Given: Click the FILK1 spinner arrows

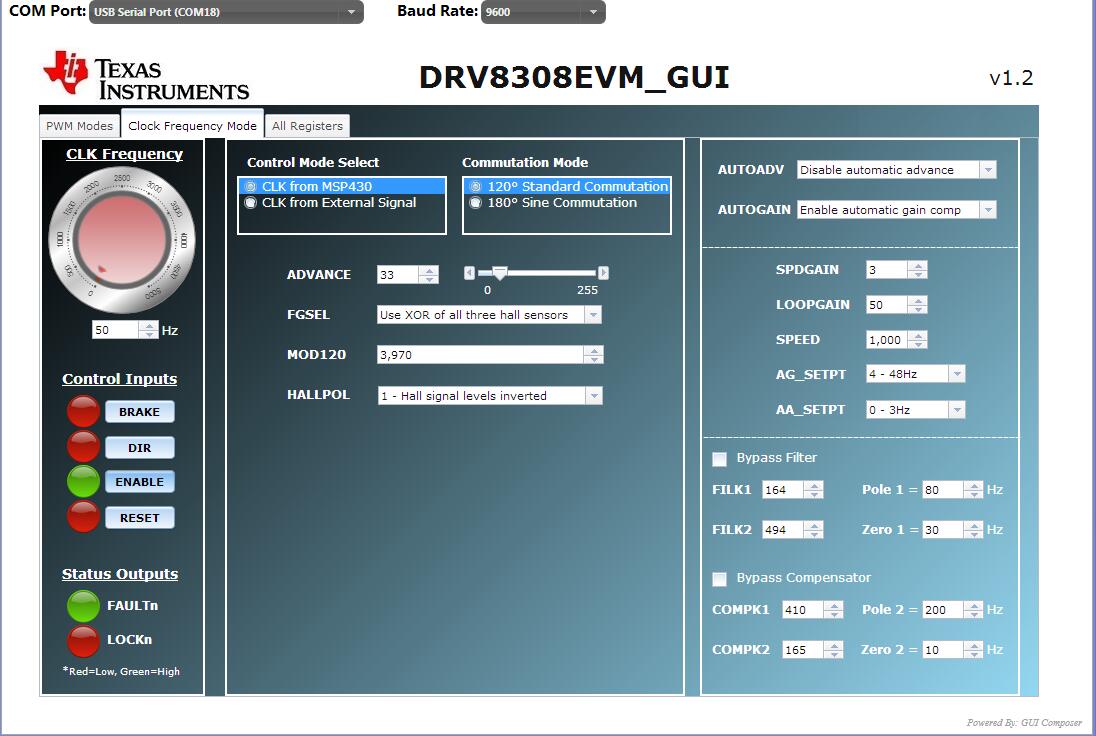Looking at the screenshot, I should [x=813, y=490].
